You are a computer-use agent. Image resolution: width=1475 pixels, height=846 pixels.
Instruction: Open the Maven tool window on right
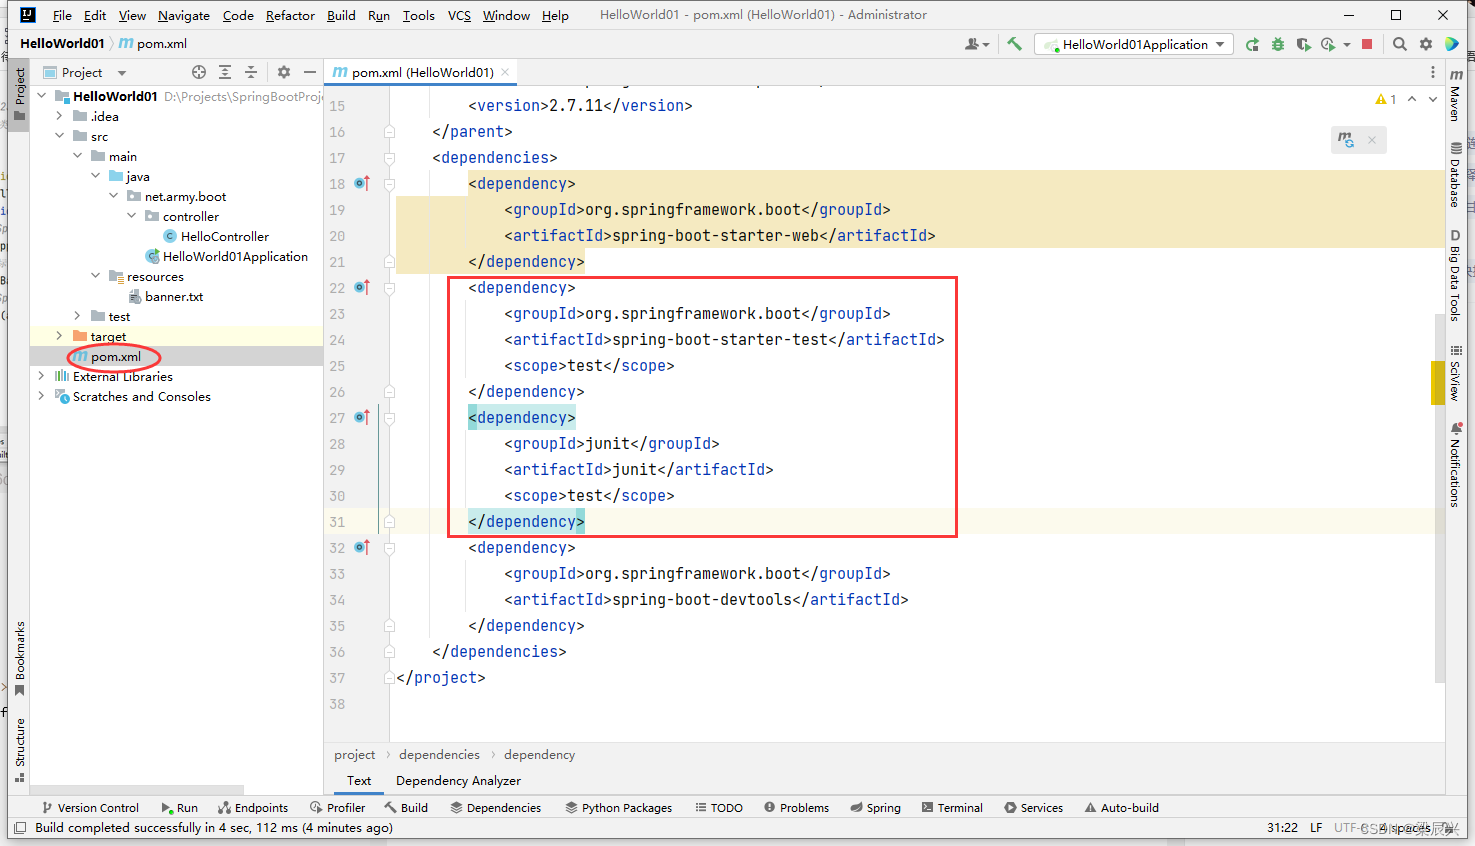[x=1456, y=96]
